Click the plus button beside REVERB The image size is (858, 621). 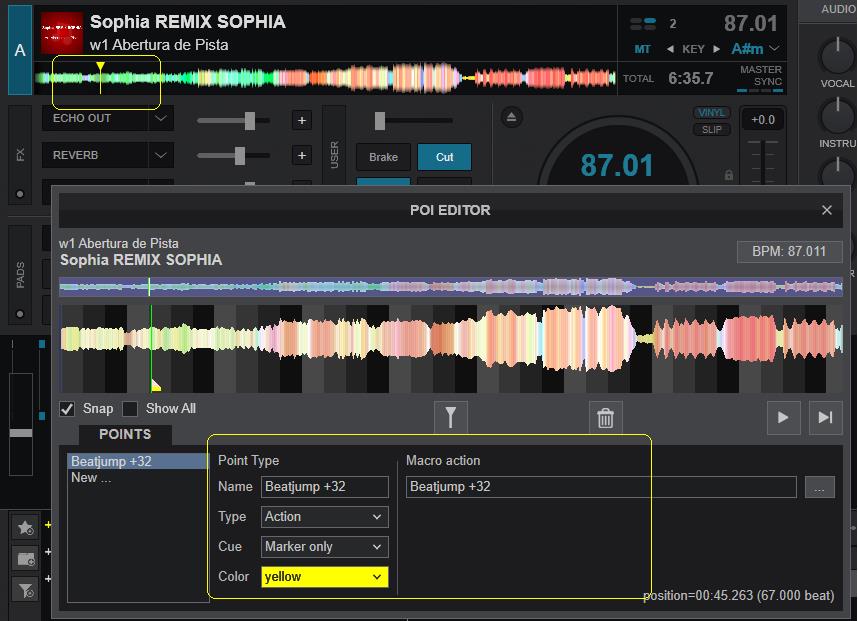point(302,155)
